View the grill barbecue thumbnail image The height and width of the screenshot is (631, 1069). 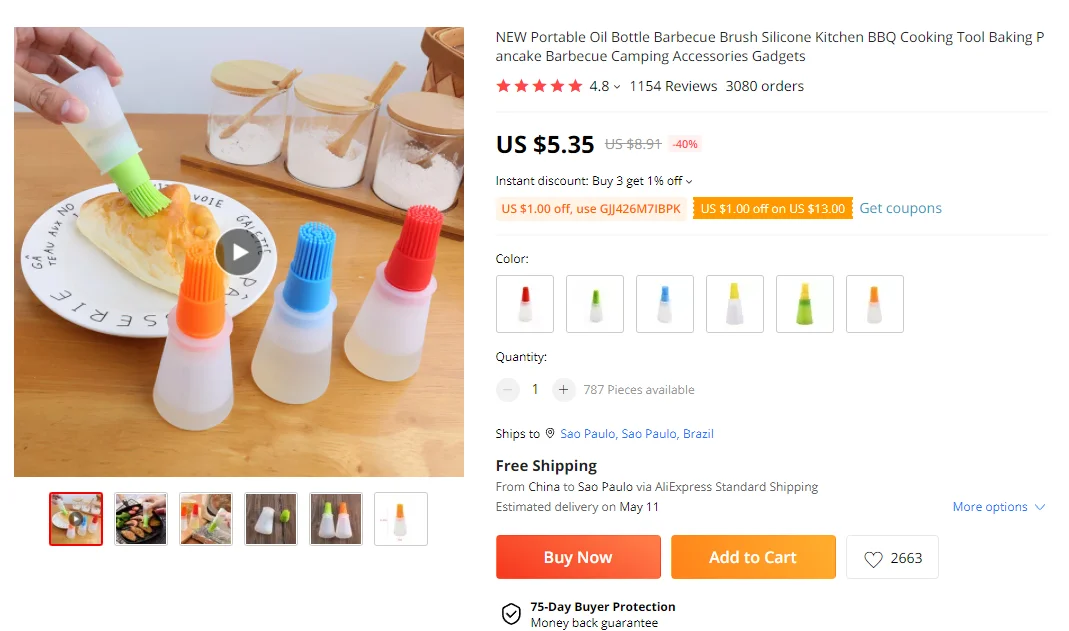141,519
